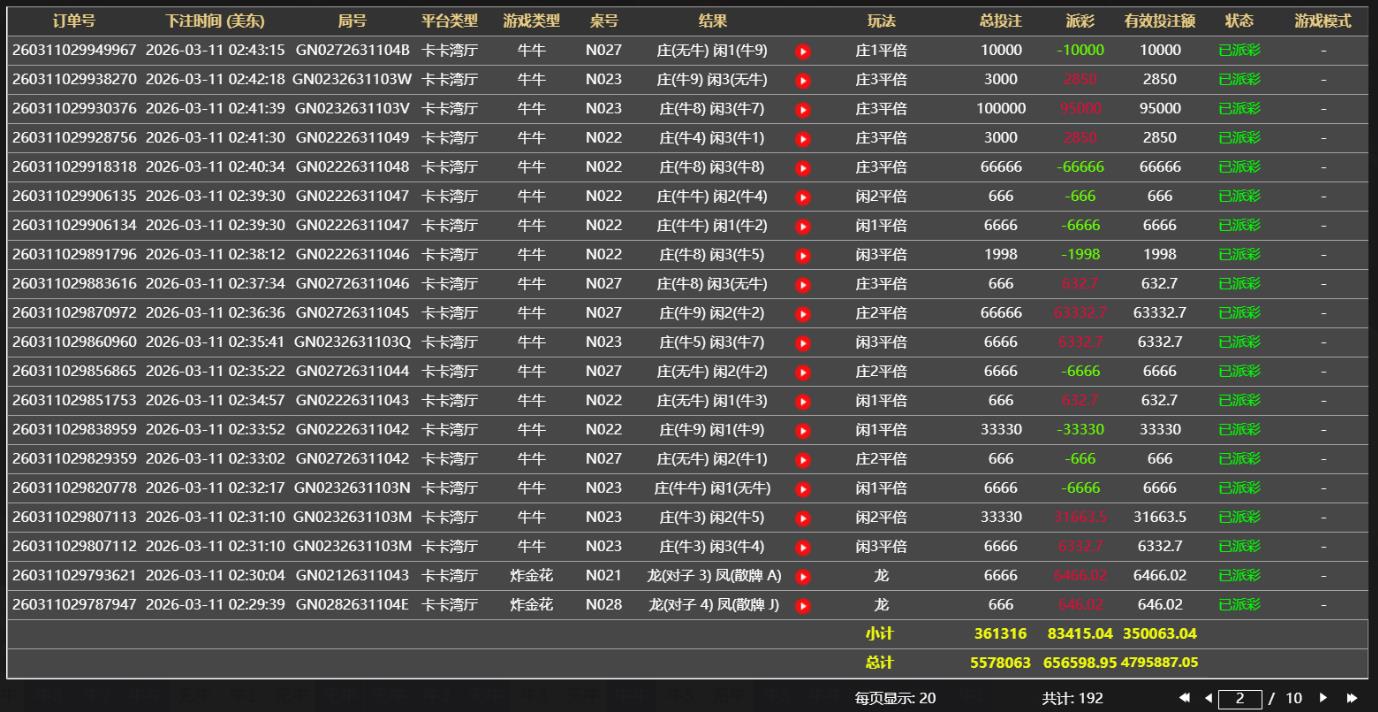Go to the first page
Viewport: 1378px width, 712px height.
[x=1185, y=698]
